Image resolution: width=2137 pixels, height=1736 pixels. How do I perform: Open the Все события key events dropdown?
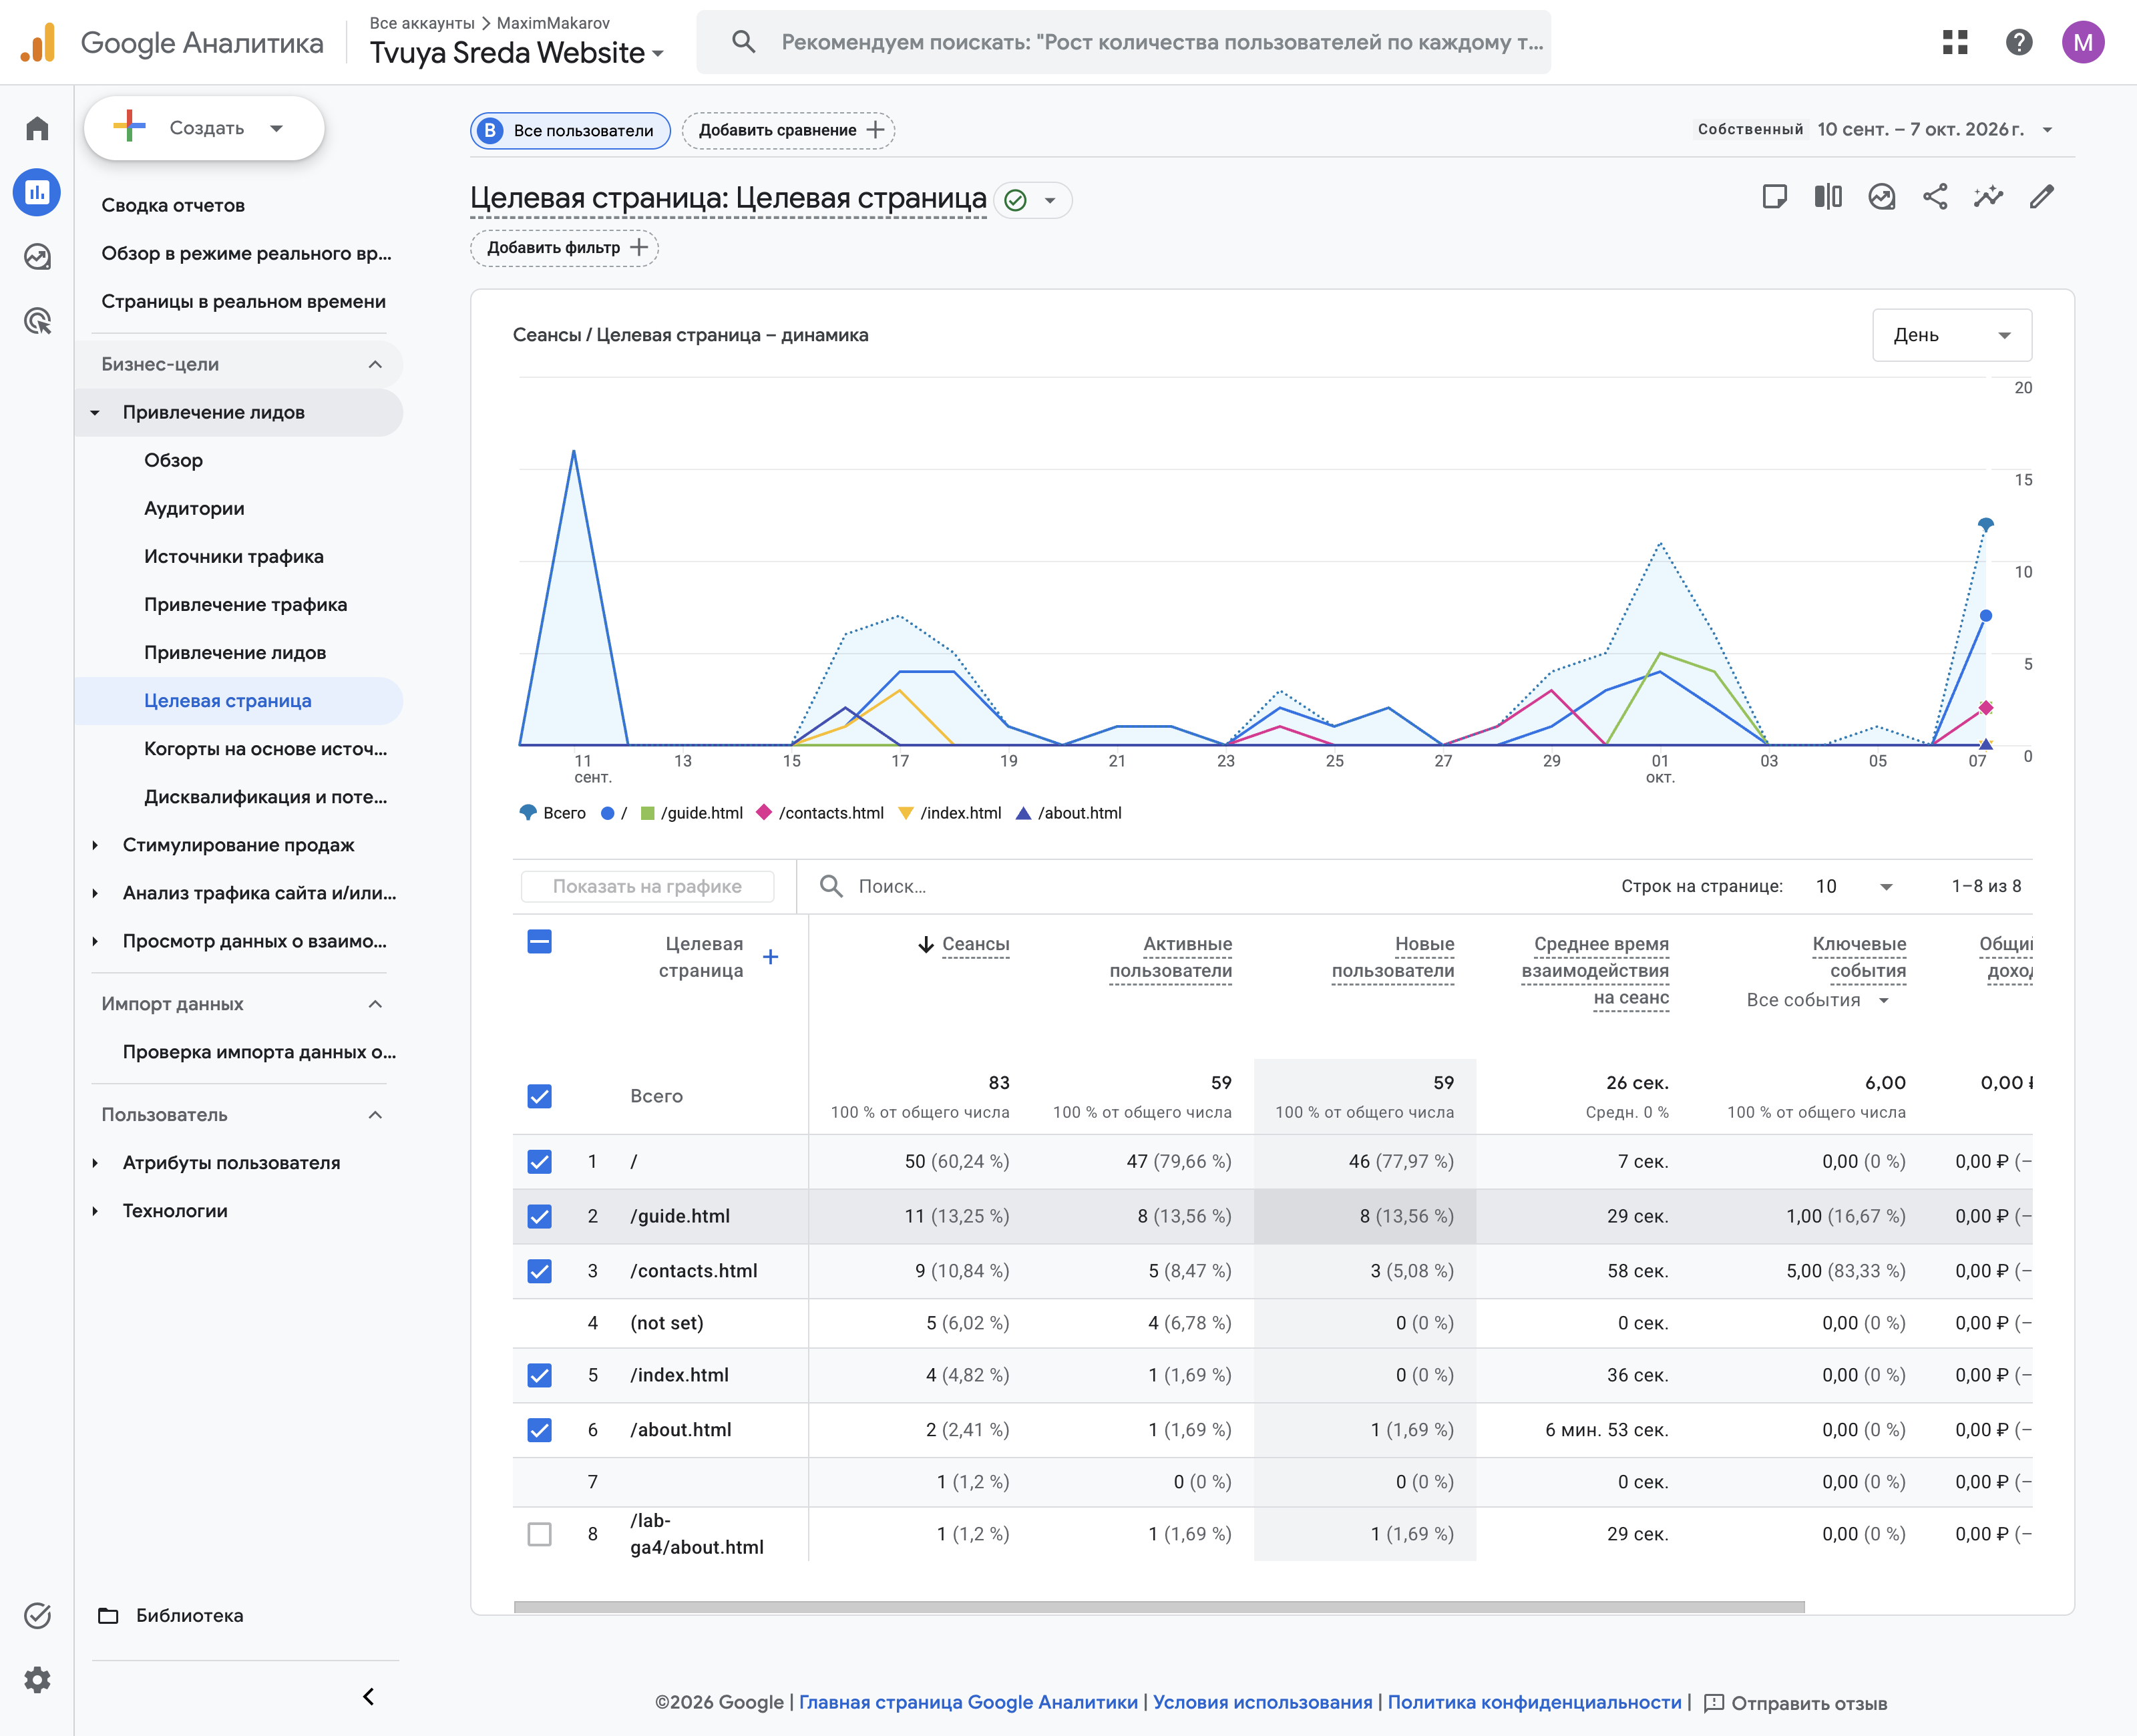[1817, 1000]
